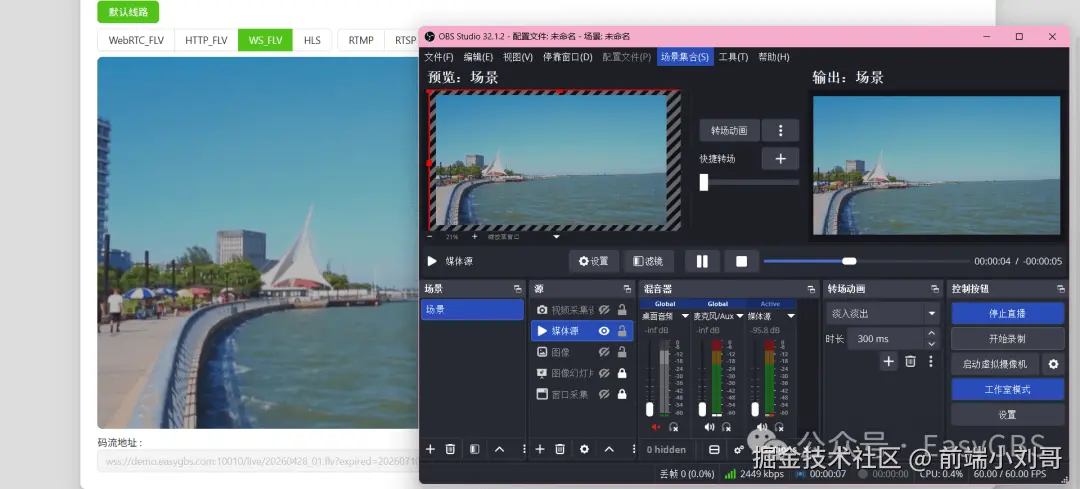The image size is (1080, 489).
Task: Toggle 工作室模式 studio mode button
Action: coord(1008,389)
